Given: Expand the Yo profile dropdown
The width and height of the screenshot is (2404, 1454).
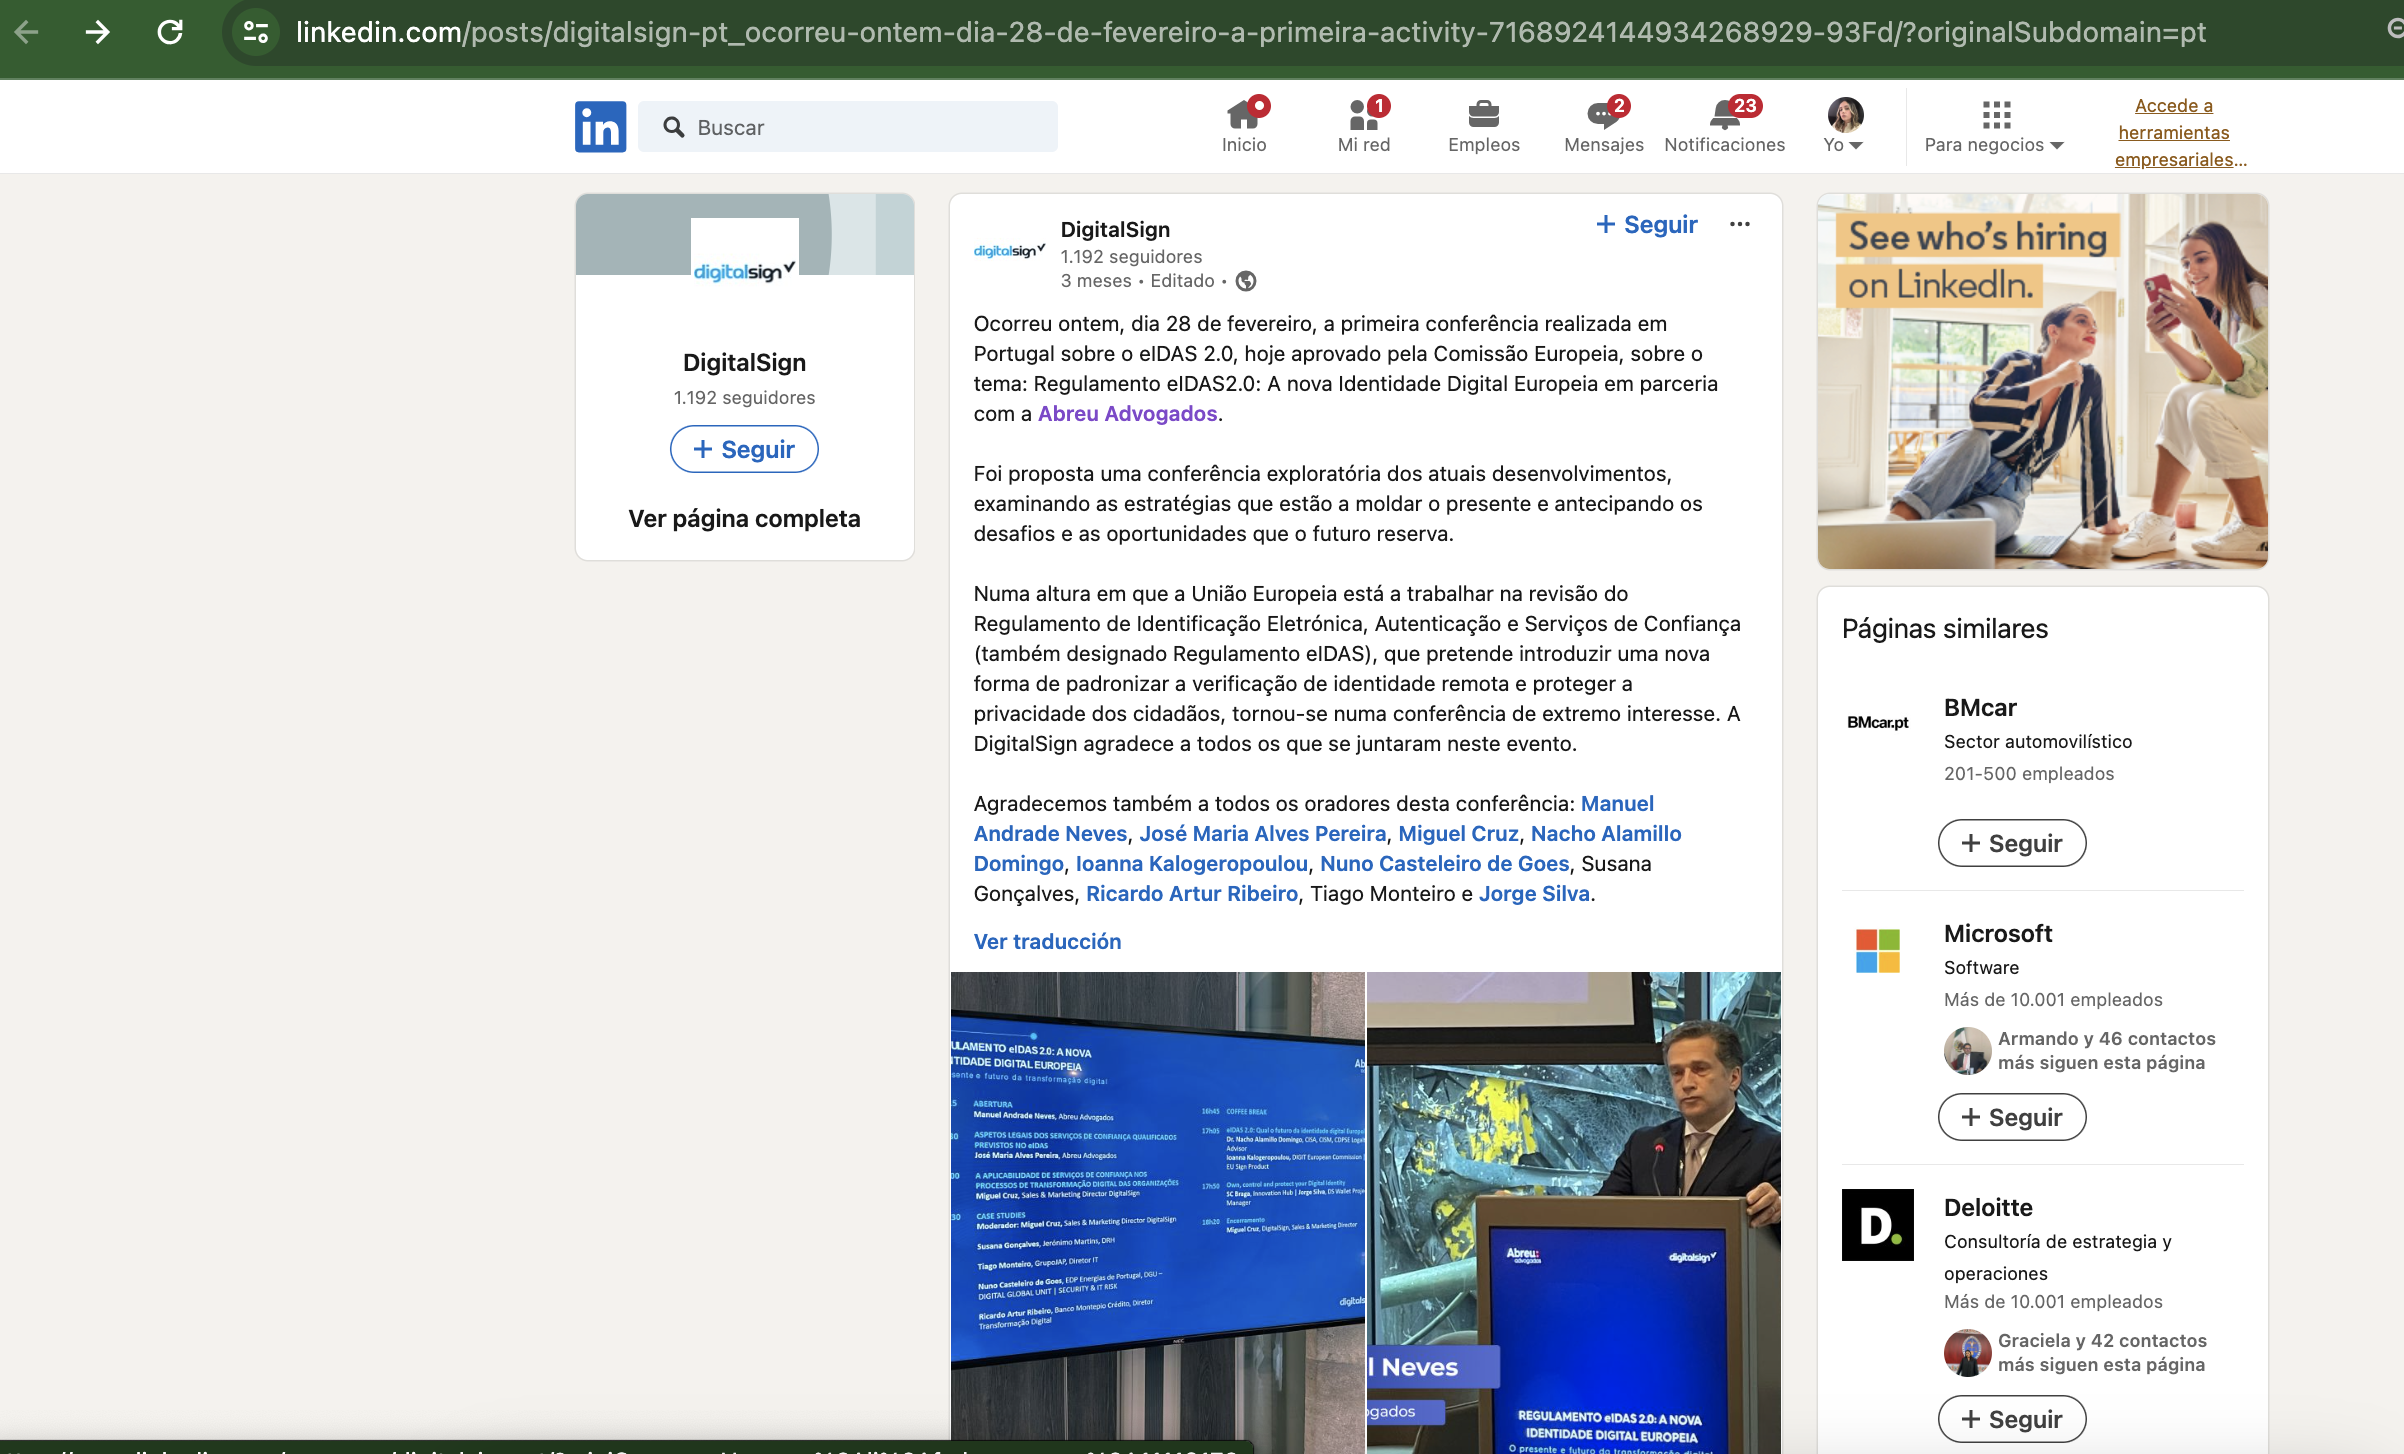Looking at the screenshot, I should click(x=1844, y=127).
